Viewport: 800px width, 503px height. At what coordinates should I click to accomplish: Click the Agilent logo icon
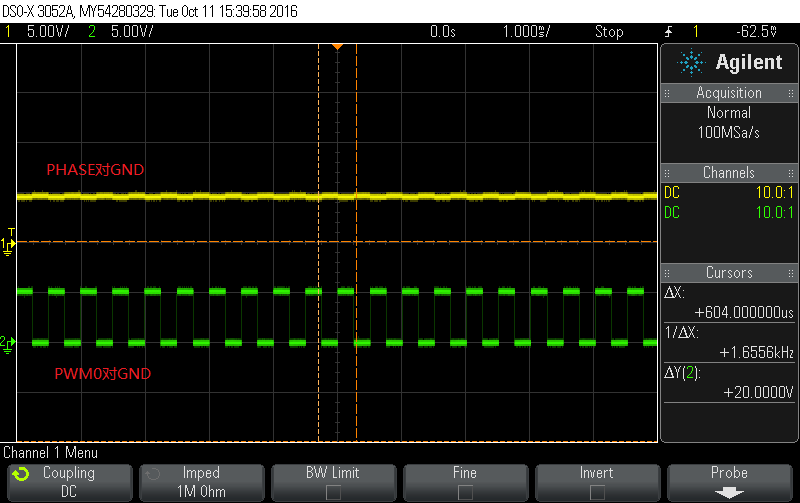click(691, 62)
